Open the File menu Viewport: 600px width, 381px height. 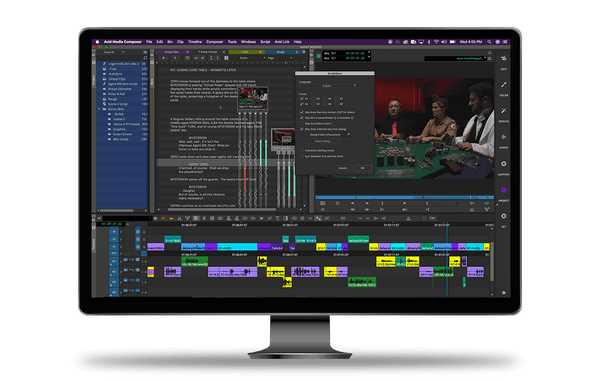[149, 42]
